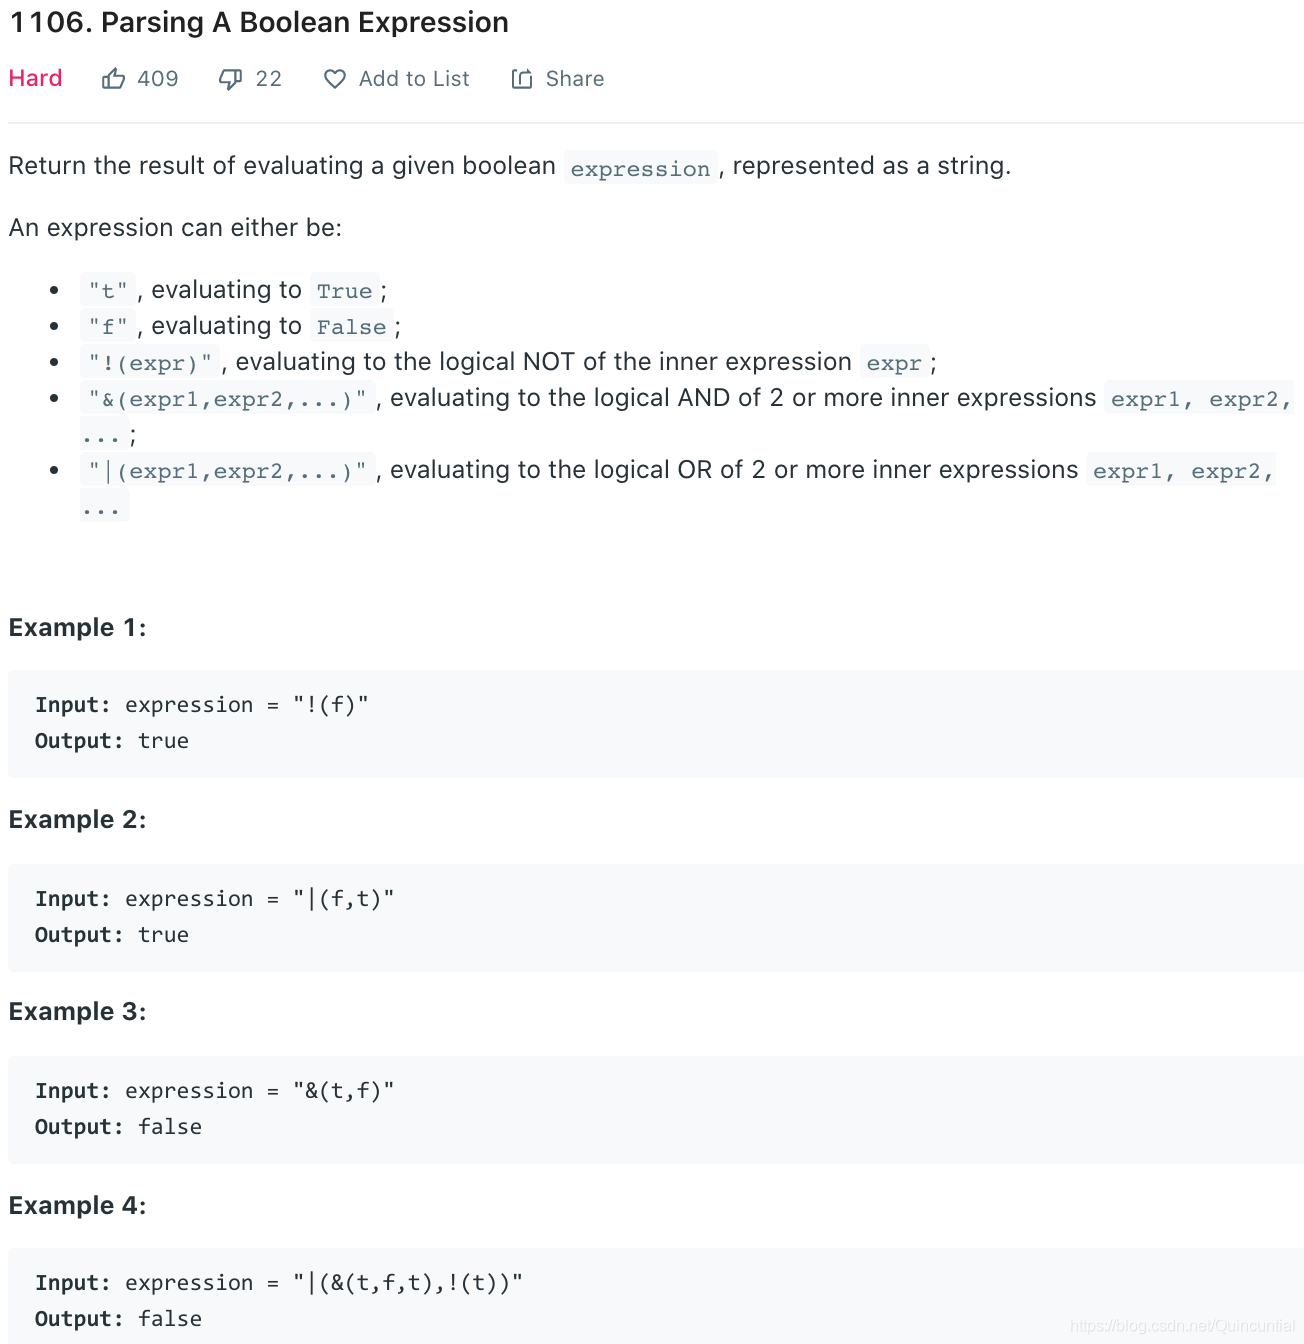Click the thumbs-down dislike icon
This screenshot has height=1344, width=1304.
(x=230, y=78)
